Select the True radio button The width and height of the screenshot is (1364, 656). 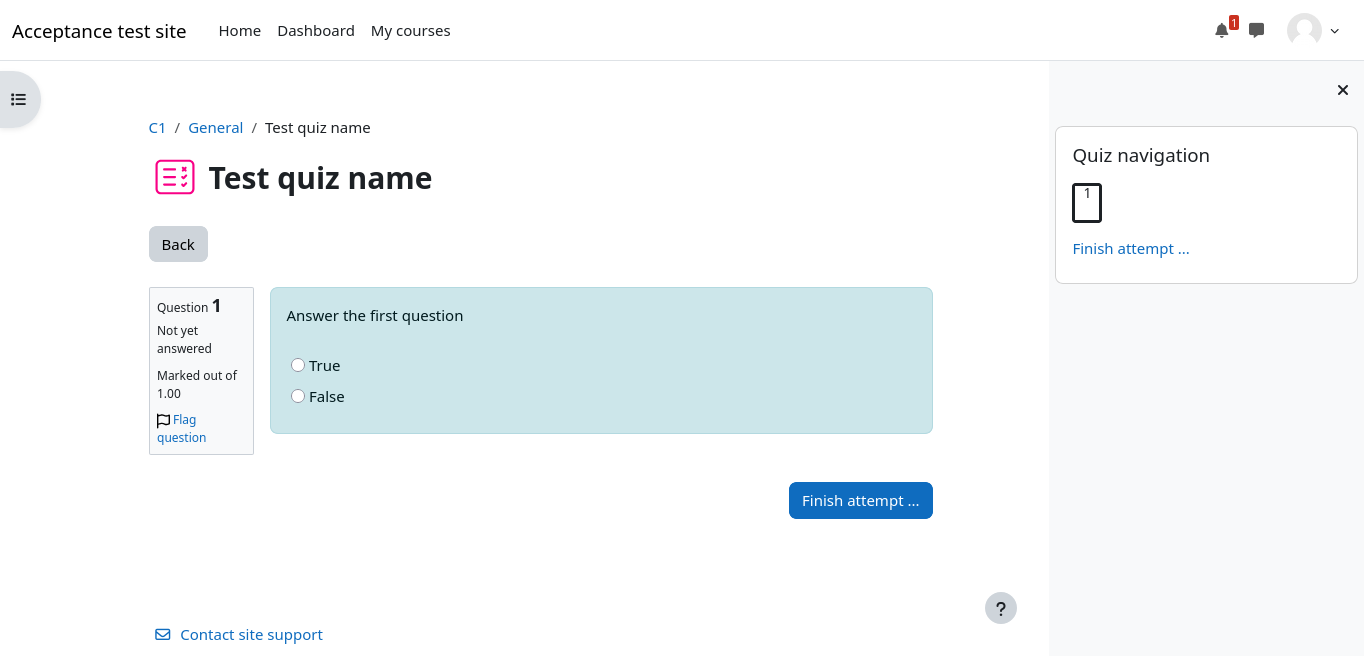point(298,365)
